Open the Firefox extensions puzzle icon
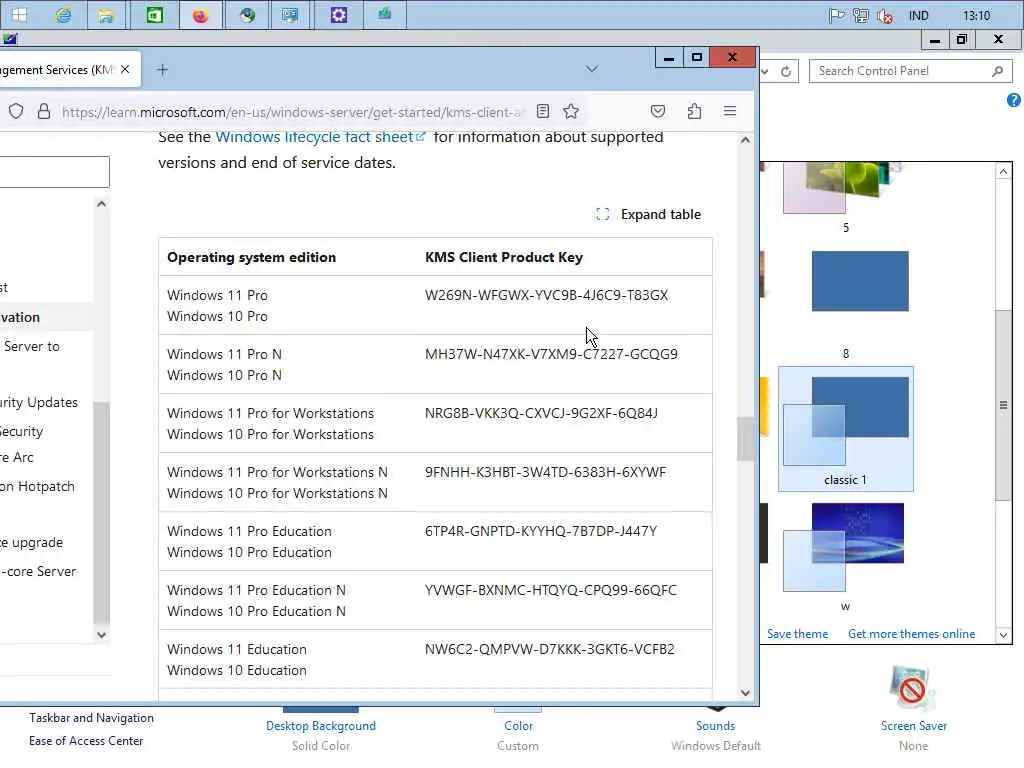This screenshot has width=1024, height=768. tap(694, 112)
